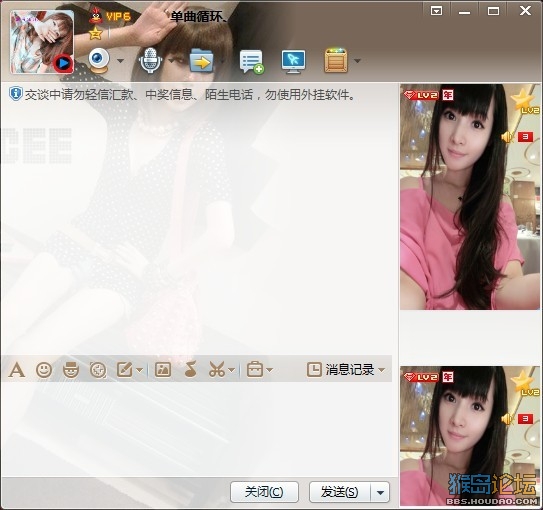Screen dimensions: 543x510
Task: Start a voice call with microphone icon
Action: [150, 61]
